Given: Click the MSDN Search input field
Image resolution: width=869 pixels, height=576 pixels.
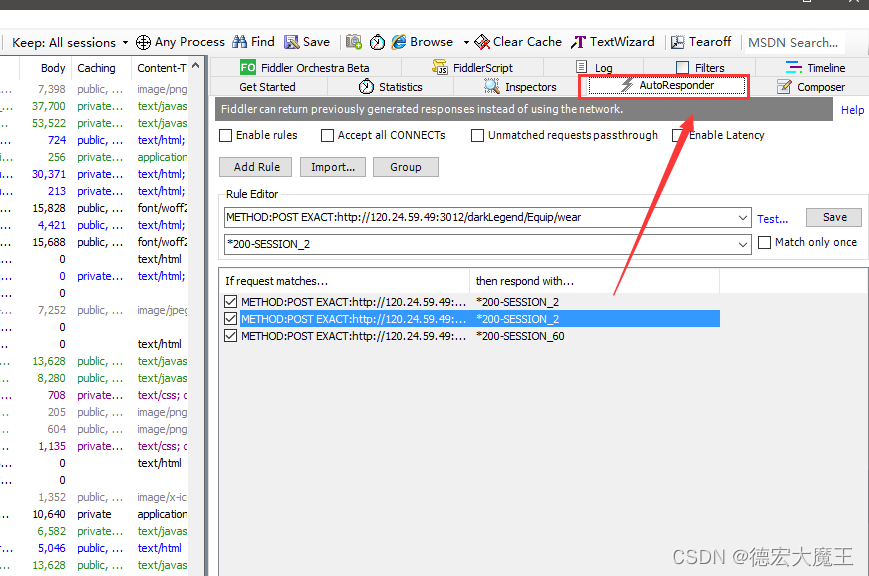Looking at the screenshot, I should pos(793,42).
